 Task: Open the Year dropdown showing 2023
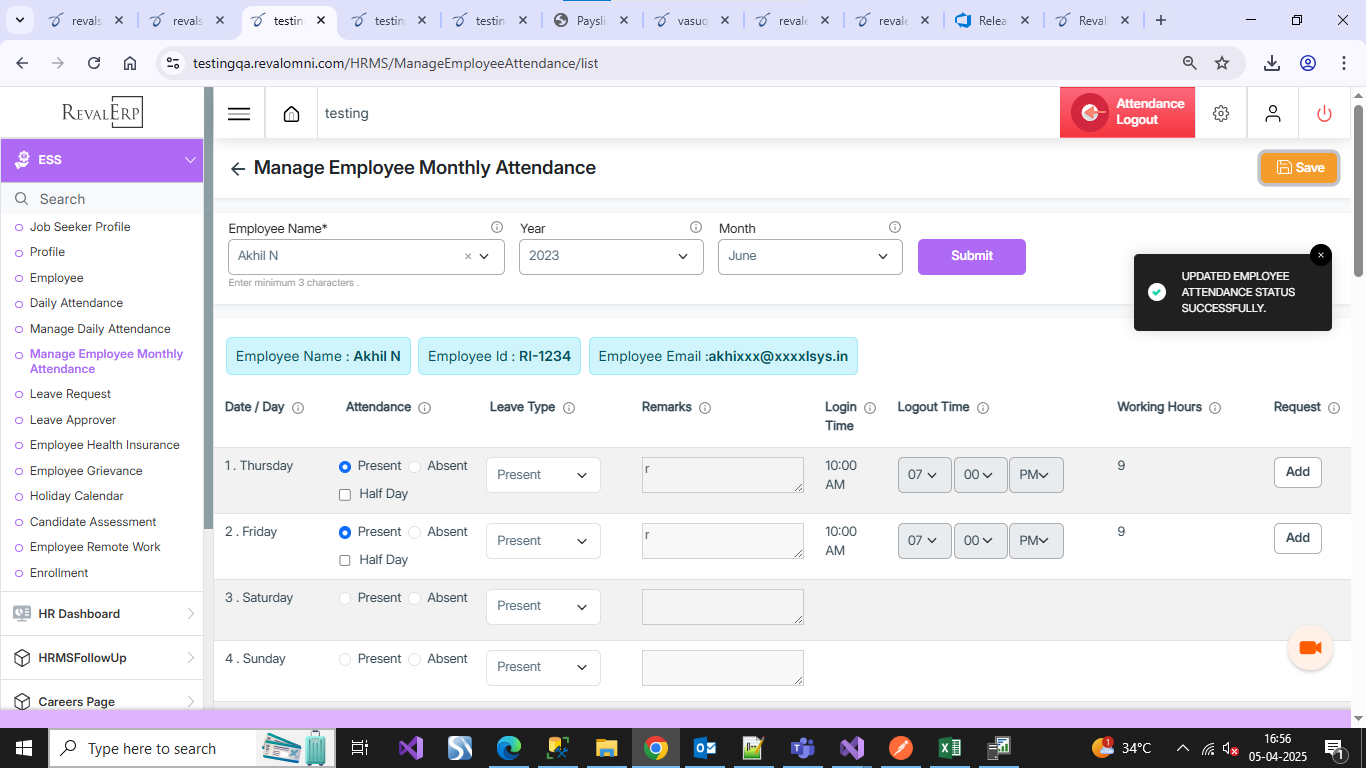pyautogui.click(x=610, y=256)
